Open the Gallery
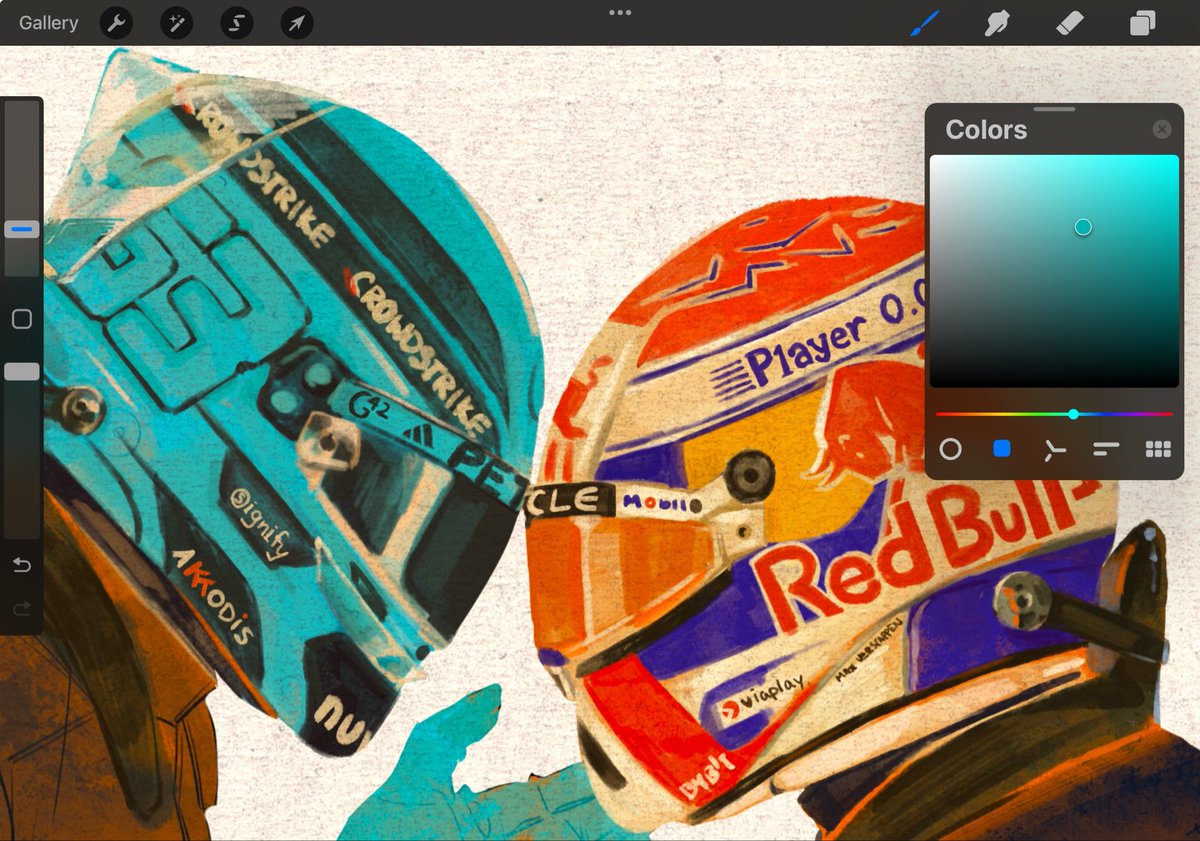Viewport: 1200px width, 841px height. [48, 23]
